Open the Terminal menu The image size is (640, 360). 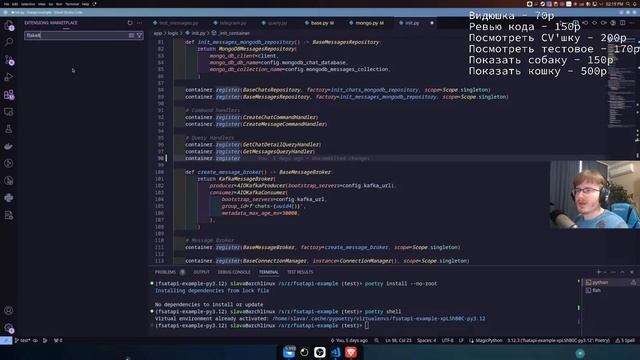pyautogui.click(x=72, y=4)
